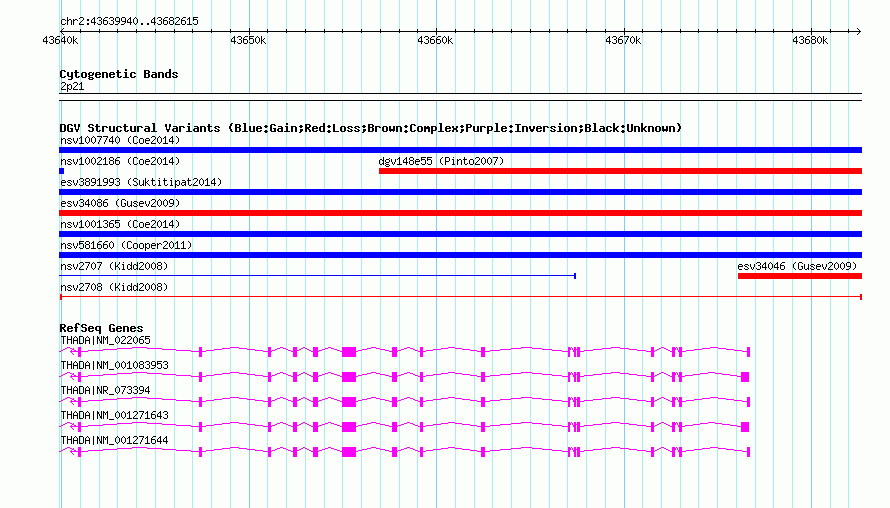
Task: Click the 2p21 band label
Action: 72,86
